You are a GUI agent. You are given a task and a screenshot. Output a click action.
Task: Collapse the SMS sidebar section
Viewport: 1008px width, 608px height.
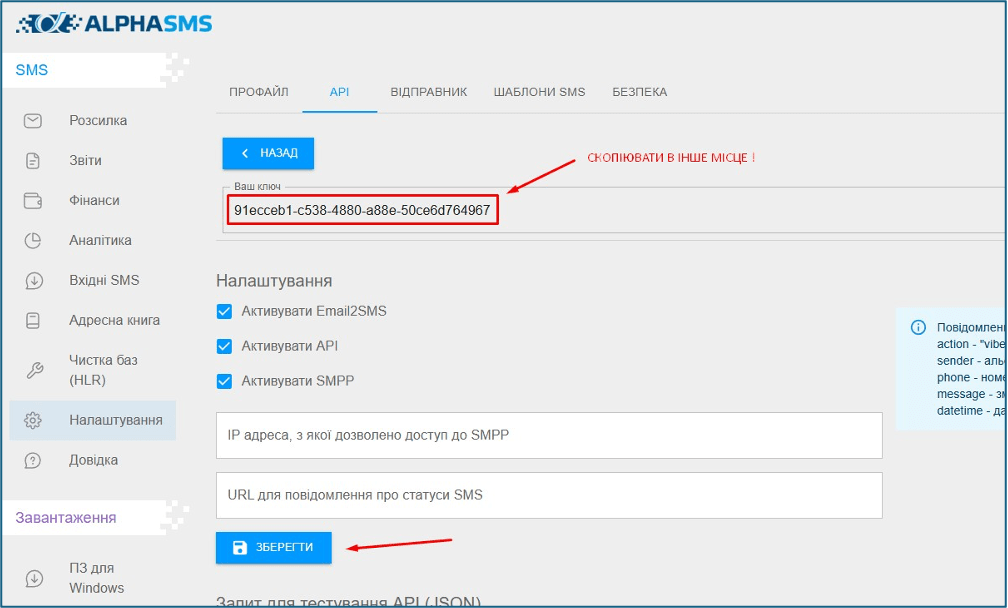(30, 70)
